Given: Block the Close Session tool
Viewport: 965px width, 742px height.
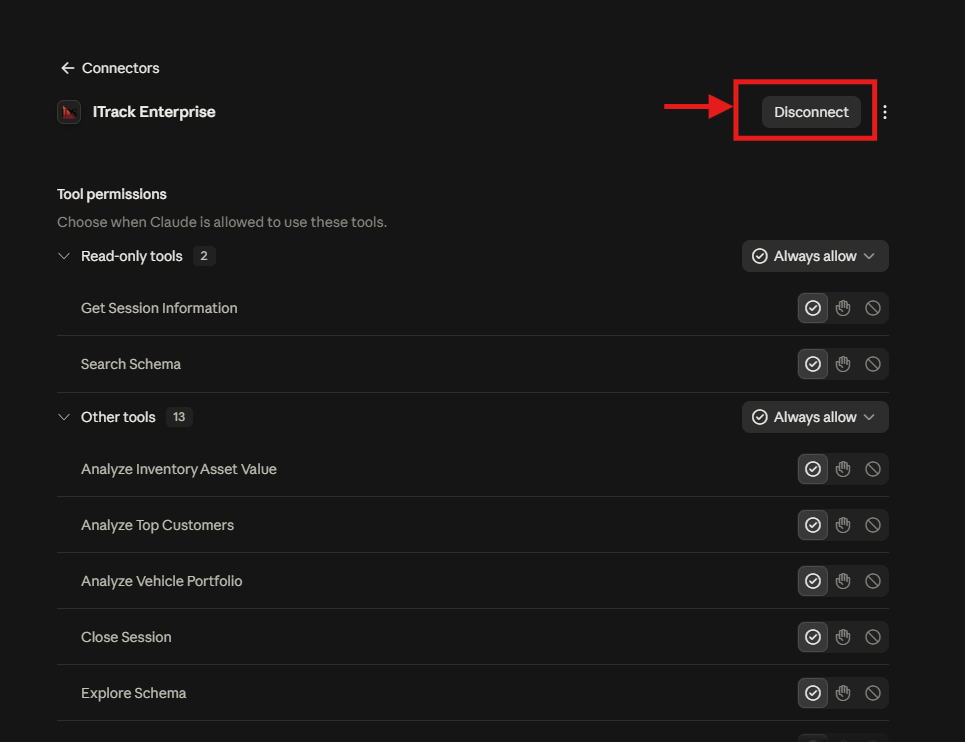Looking at the screenshot, I should pos(873,637).
